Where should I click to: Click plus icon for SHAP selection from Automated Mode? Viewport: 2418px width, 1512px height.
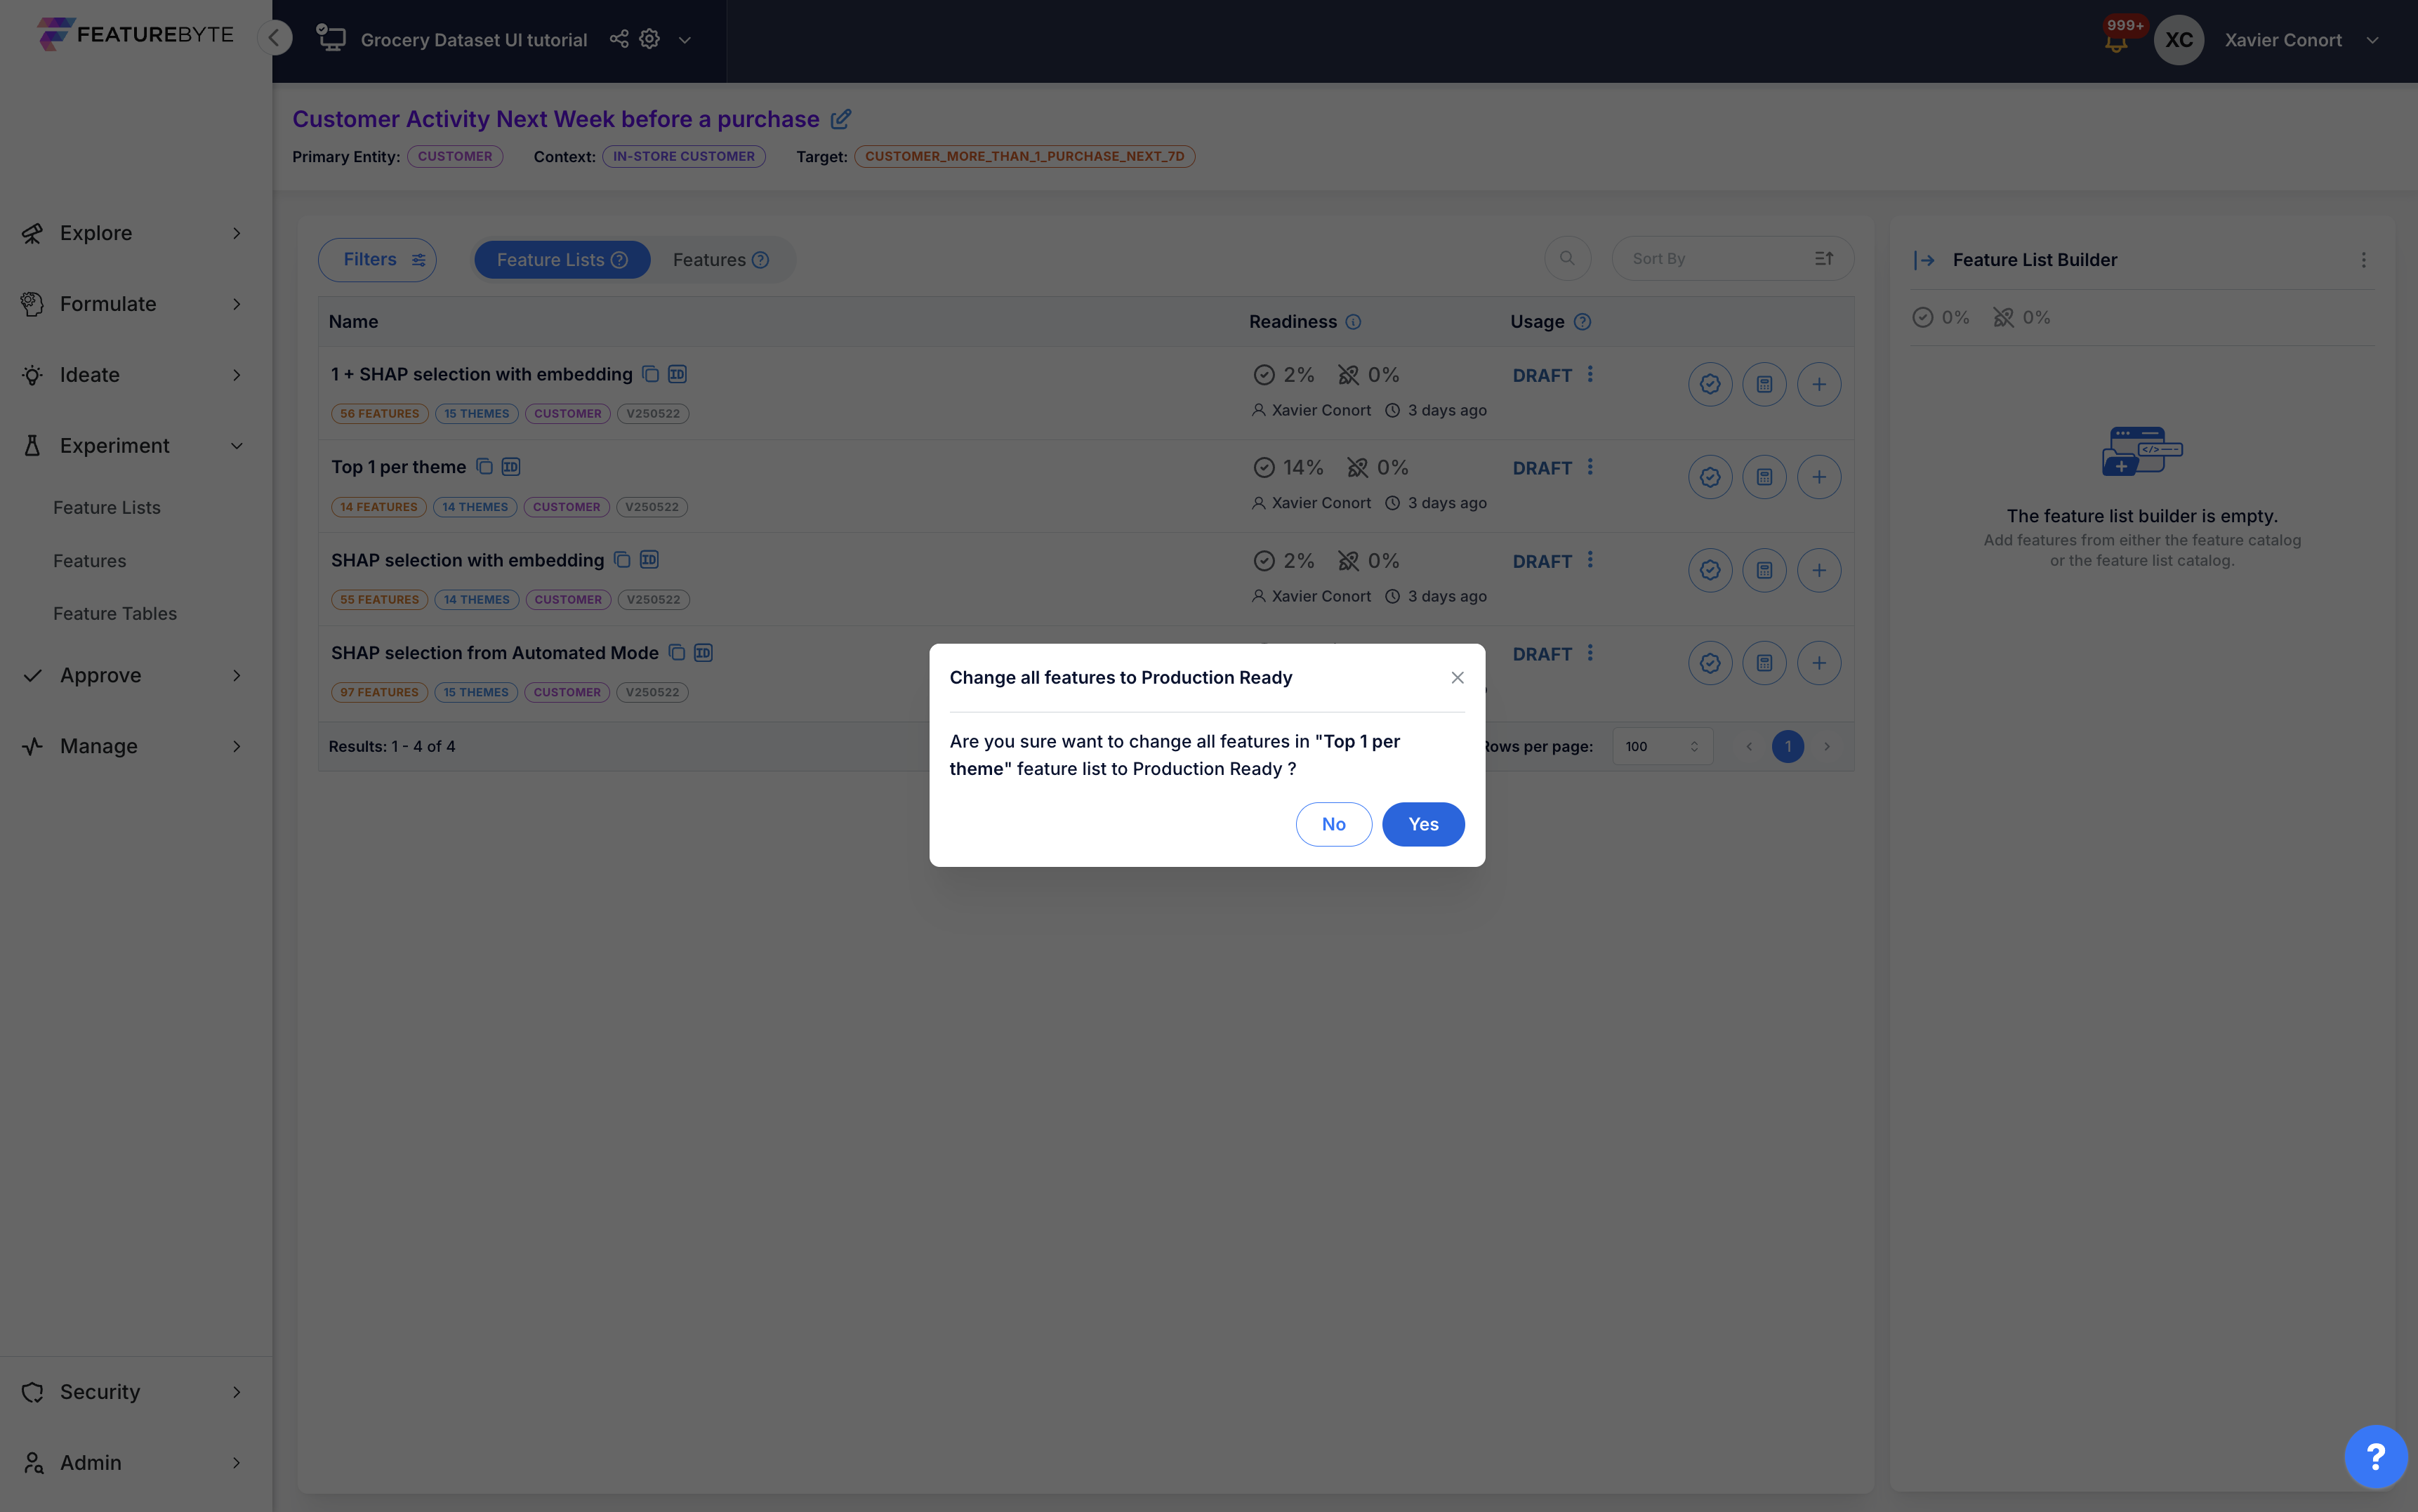click(1818, 663)
